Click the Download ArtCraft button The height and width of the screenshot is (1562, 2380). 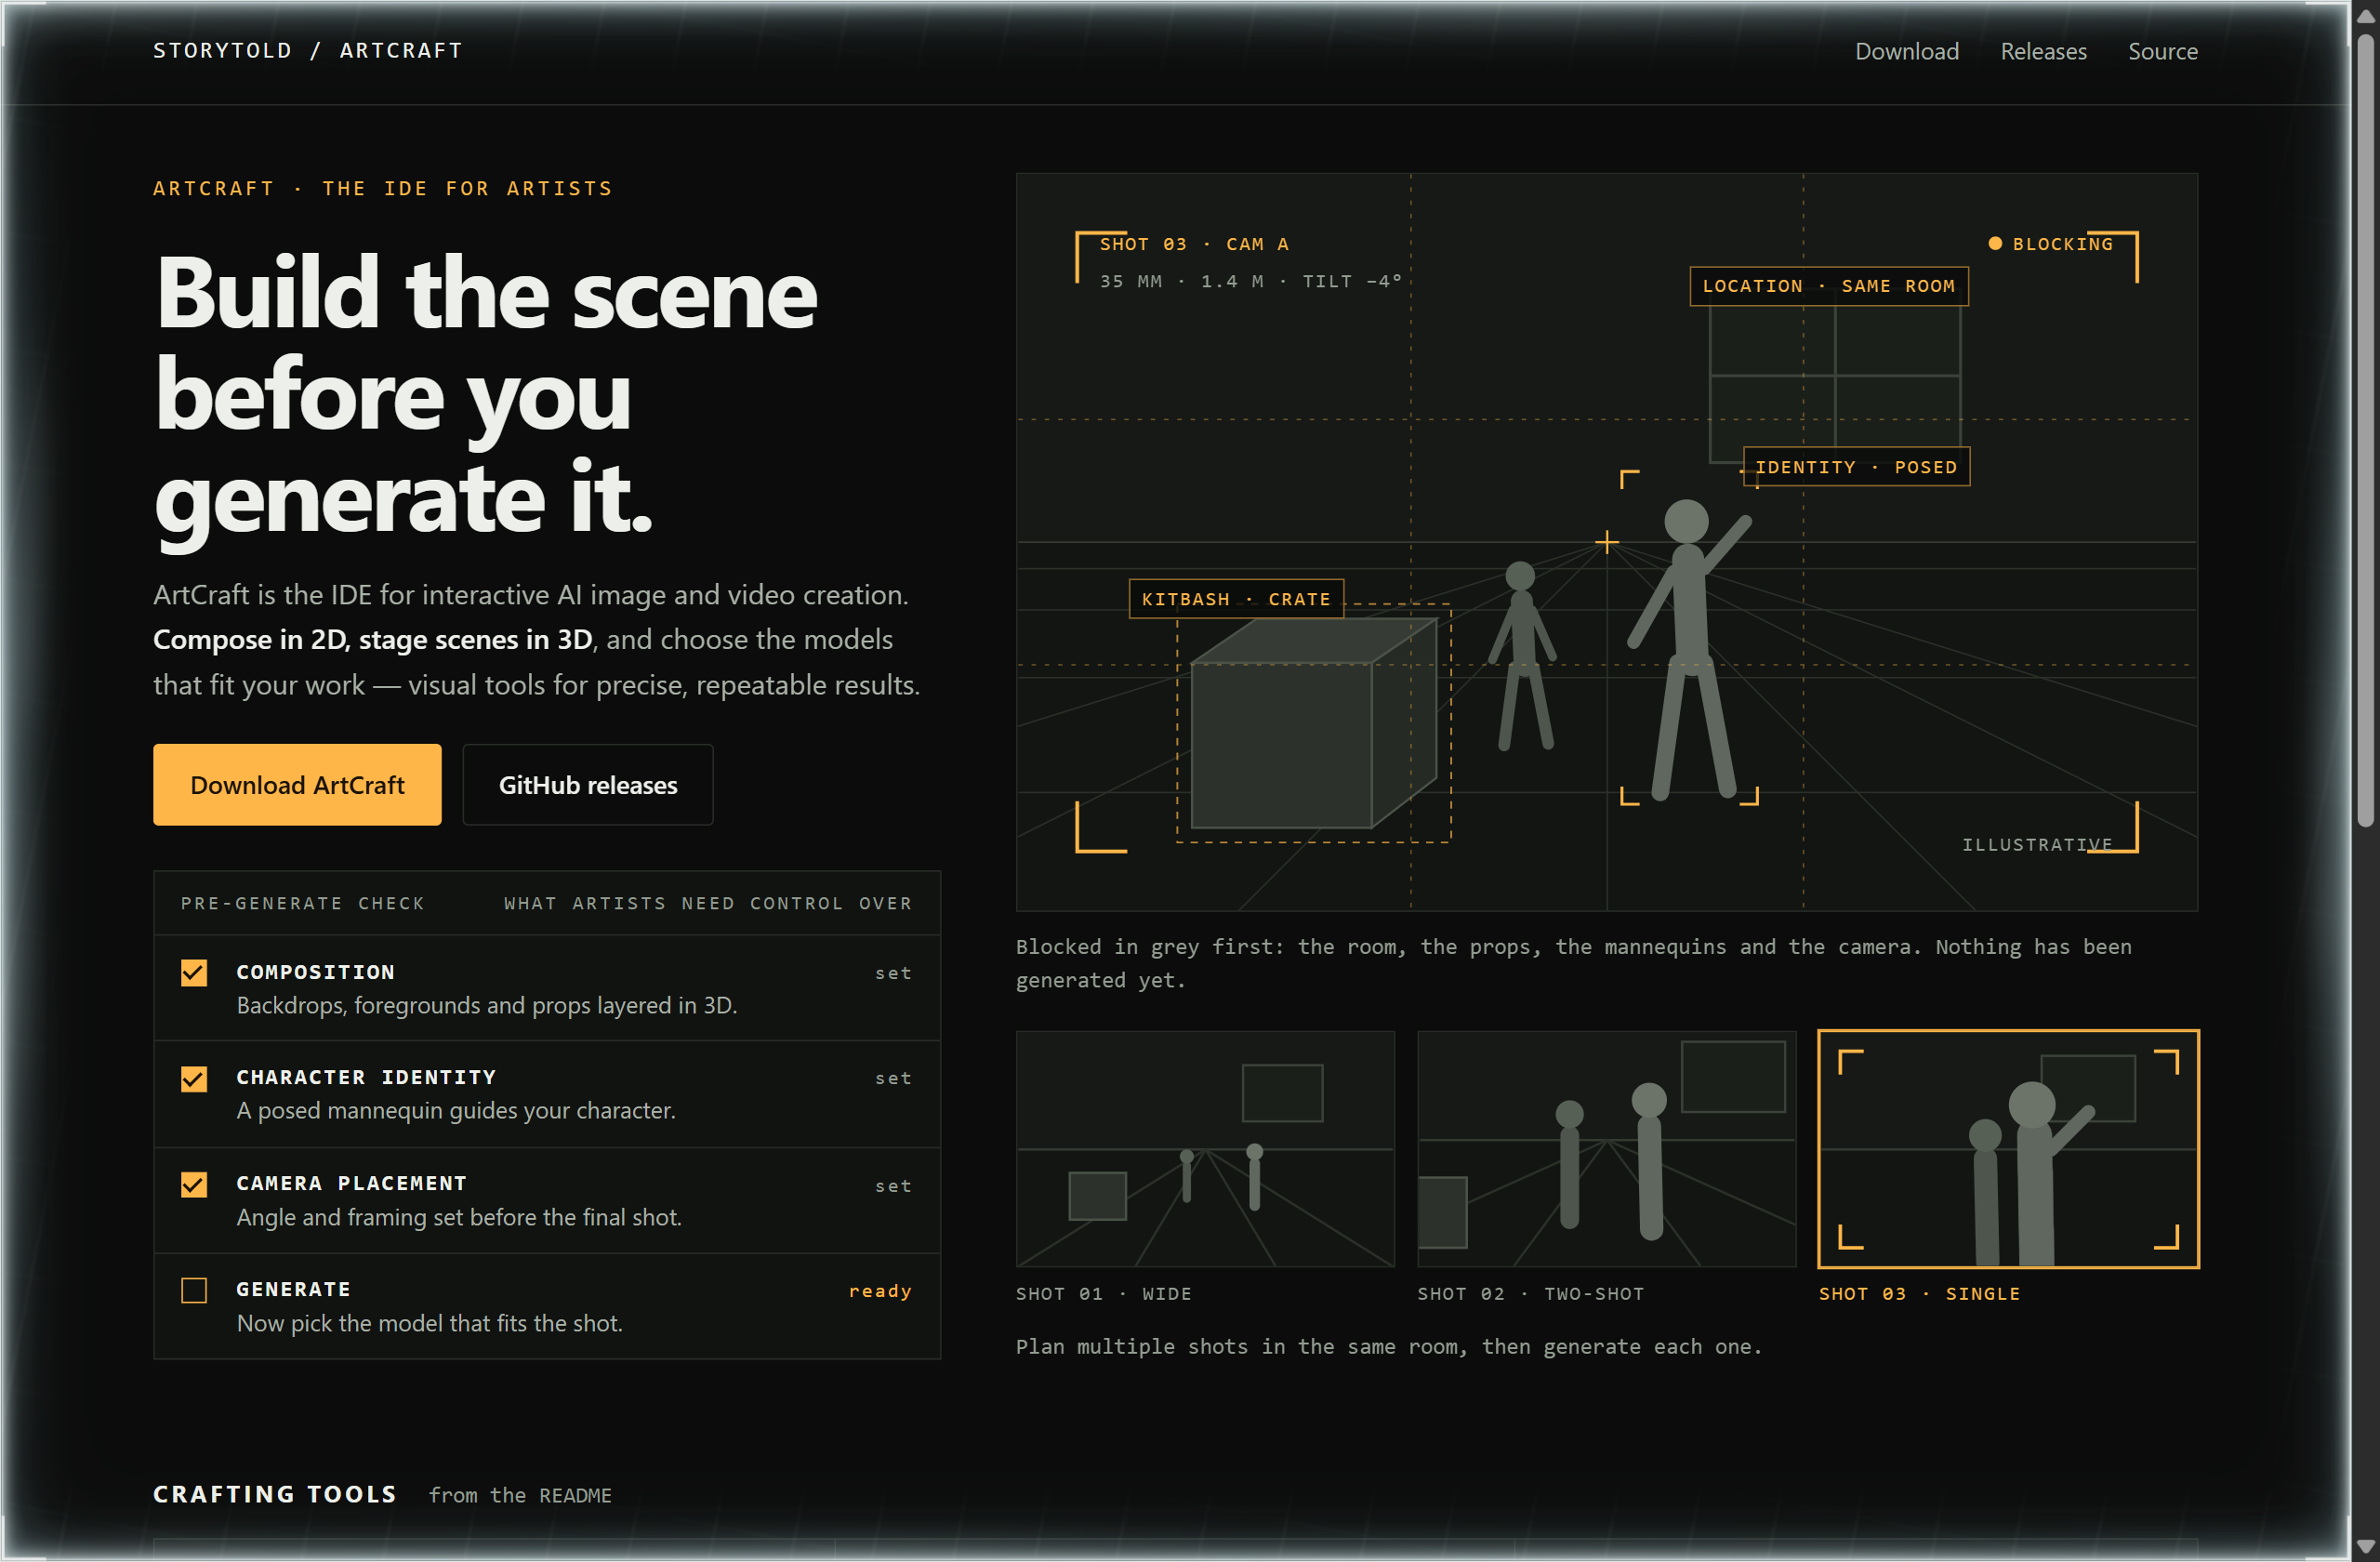point(297,784)
